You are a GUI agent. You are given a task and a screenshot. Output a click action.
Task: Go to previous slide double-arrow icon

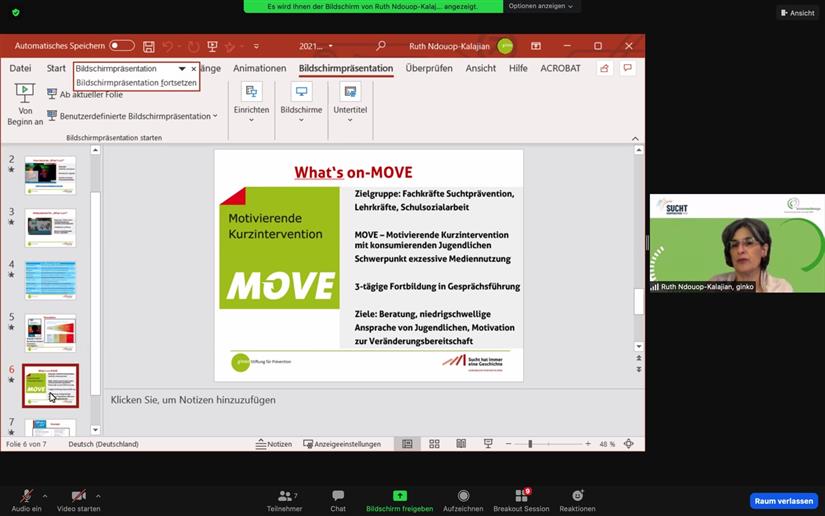click(x=639, y=358)
